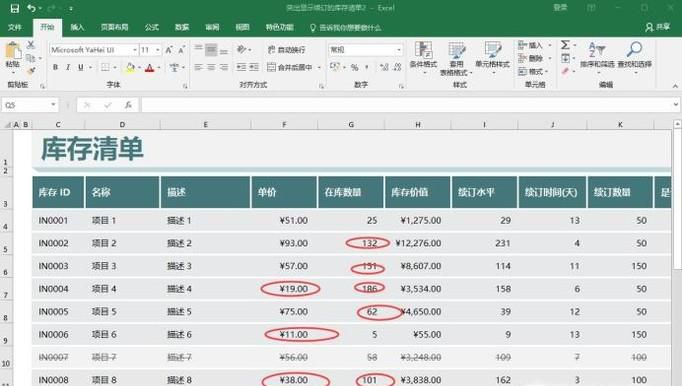Toggle Wrap Text (自动换行)
The image size is (682, 386).
286,50
